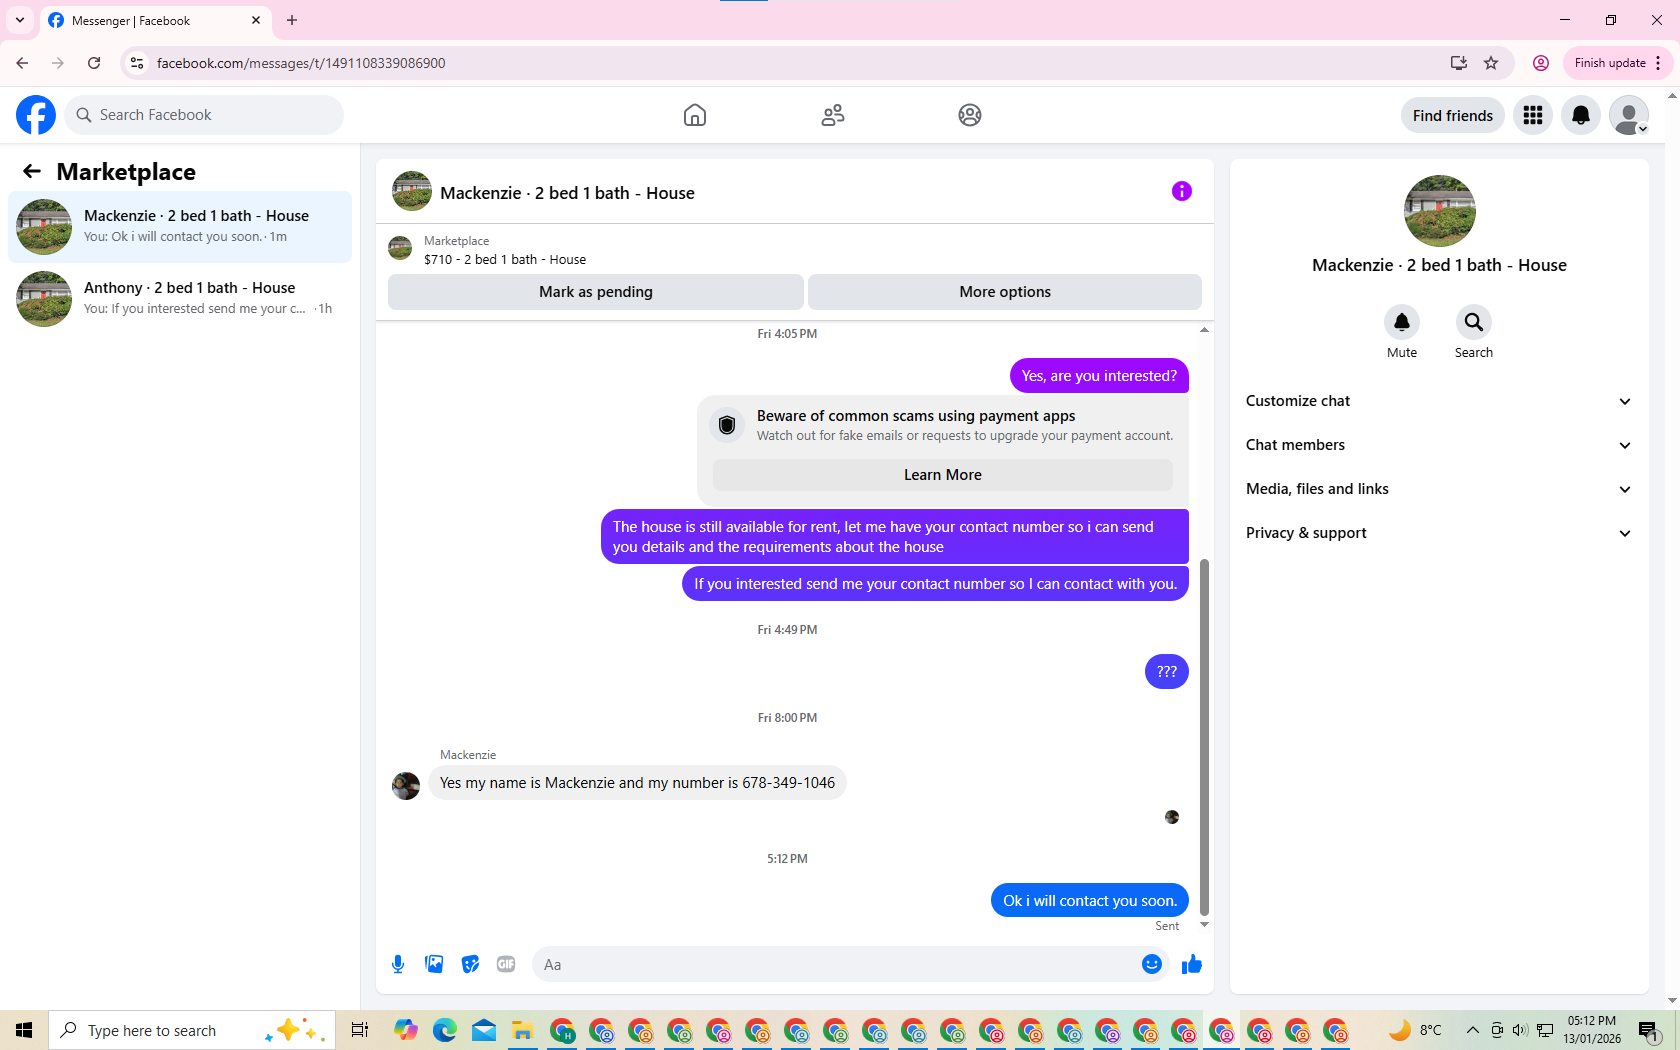Open the notifications bell
Image resolution: width=1680 pixels, height=1050 pixels.
[x=1581, y=115]
